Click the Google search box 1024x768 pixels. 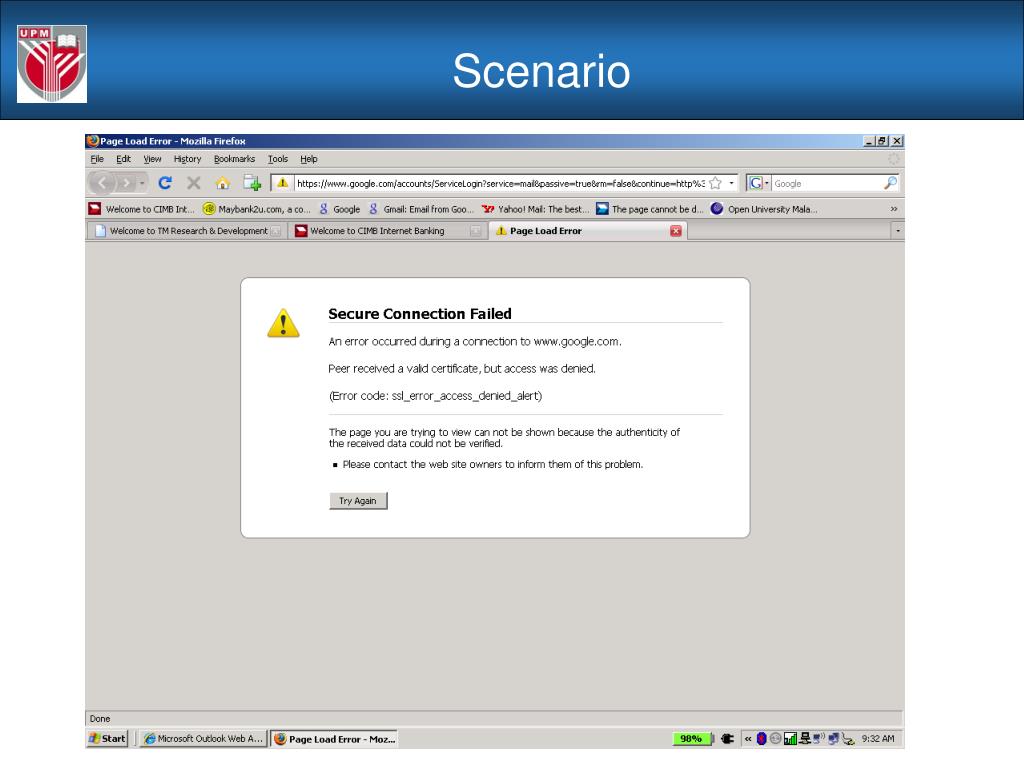827,184
